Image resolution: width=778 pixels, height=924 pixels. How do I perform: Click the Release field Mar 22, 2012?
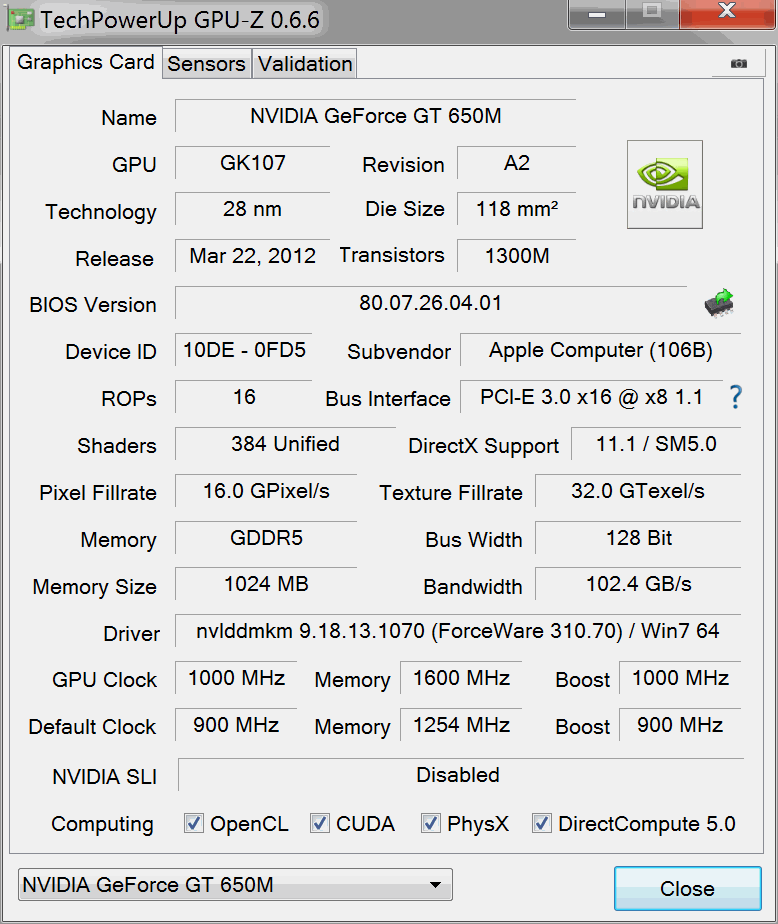pyautogui.click(x=252, y=256)
